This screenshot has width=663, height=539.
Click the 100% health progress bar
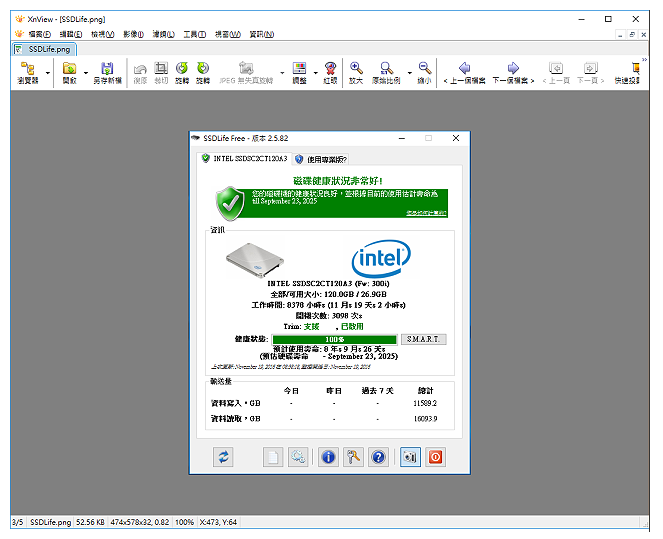pos(334,339)
